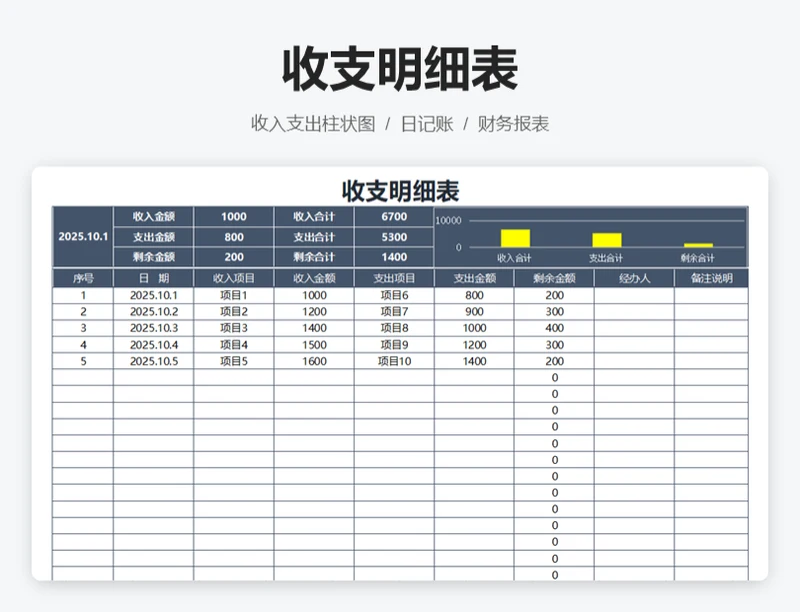
Task: Select the remaining amount cell 400
Action: pos(554,328)
